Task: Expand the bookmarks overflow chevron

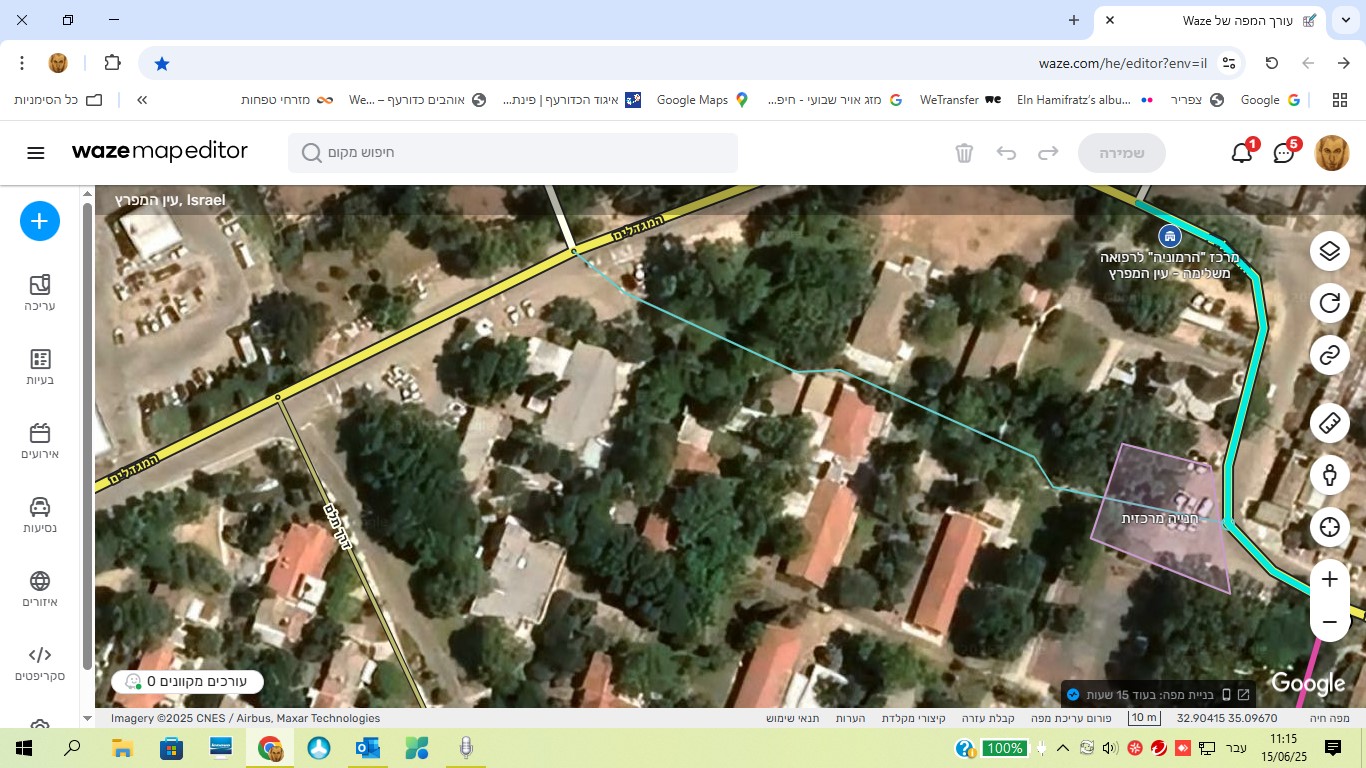Action: pos(142,100)
